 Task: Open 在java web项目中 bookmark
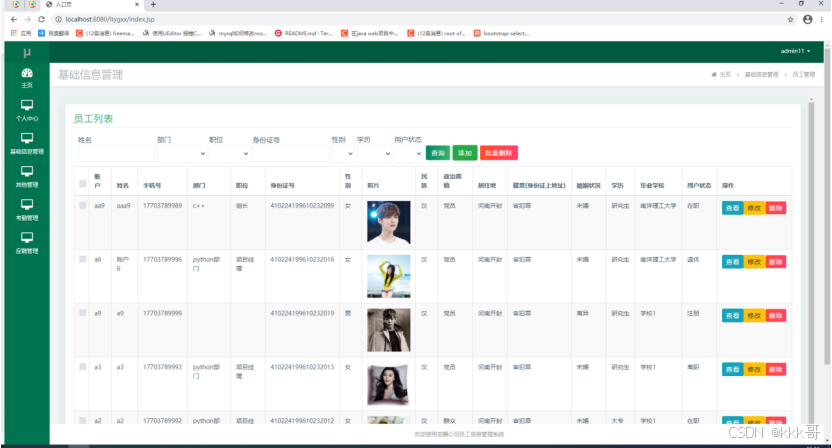(369, 33)
